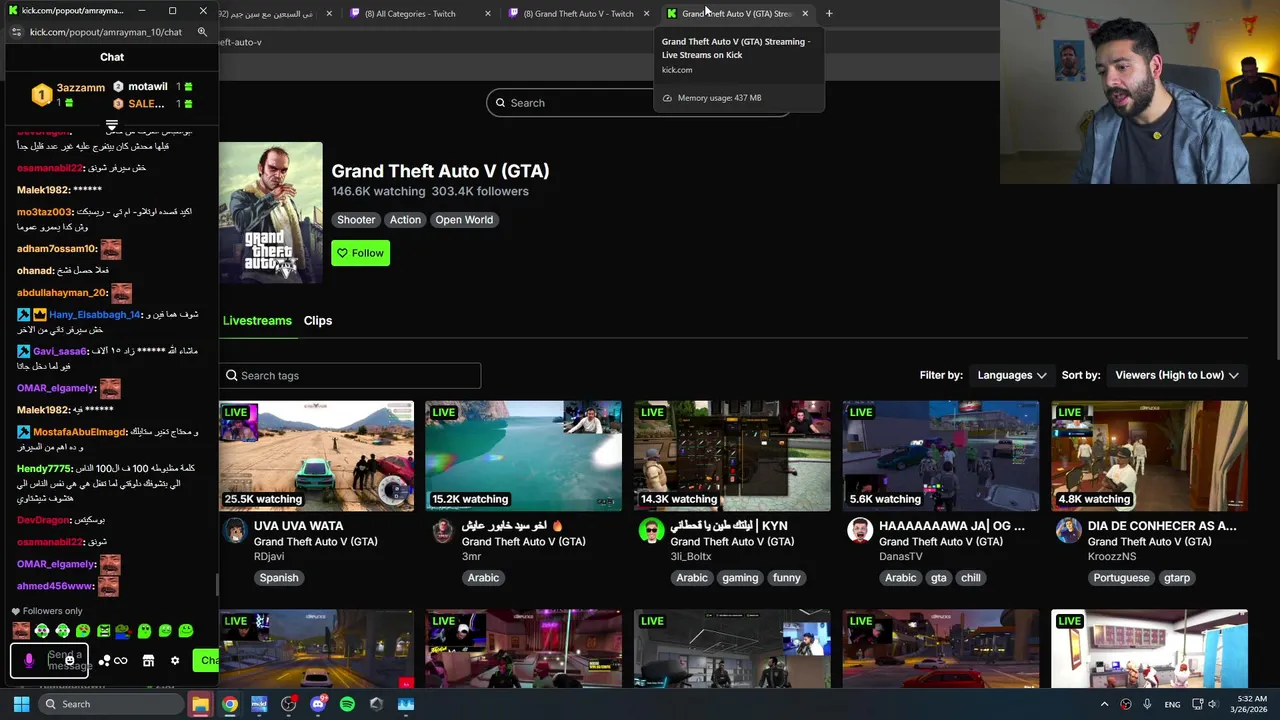Image resolution: width=1280 pixels, height=720 pixels.
Task: Click the first mustache-face emote in chat emote row
Action: point(21,631)
